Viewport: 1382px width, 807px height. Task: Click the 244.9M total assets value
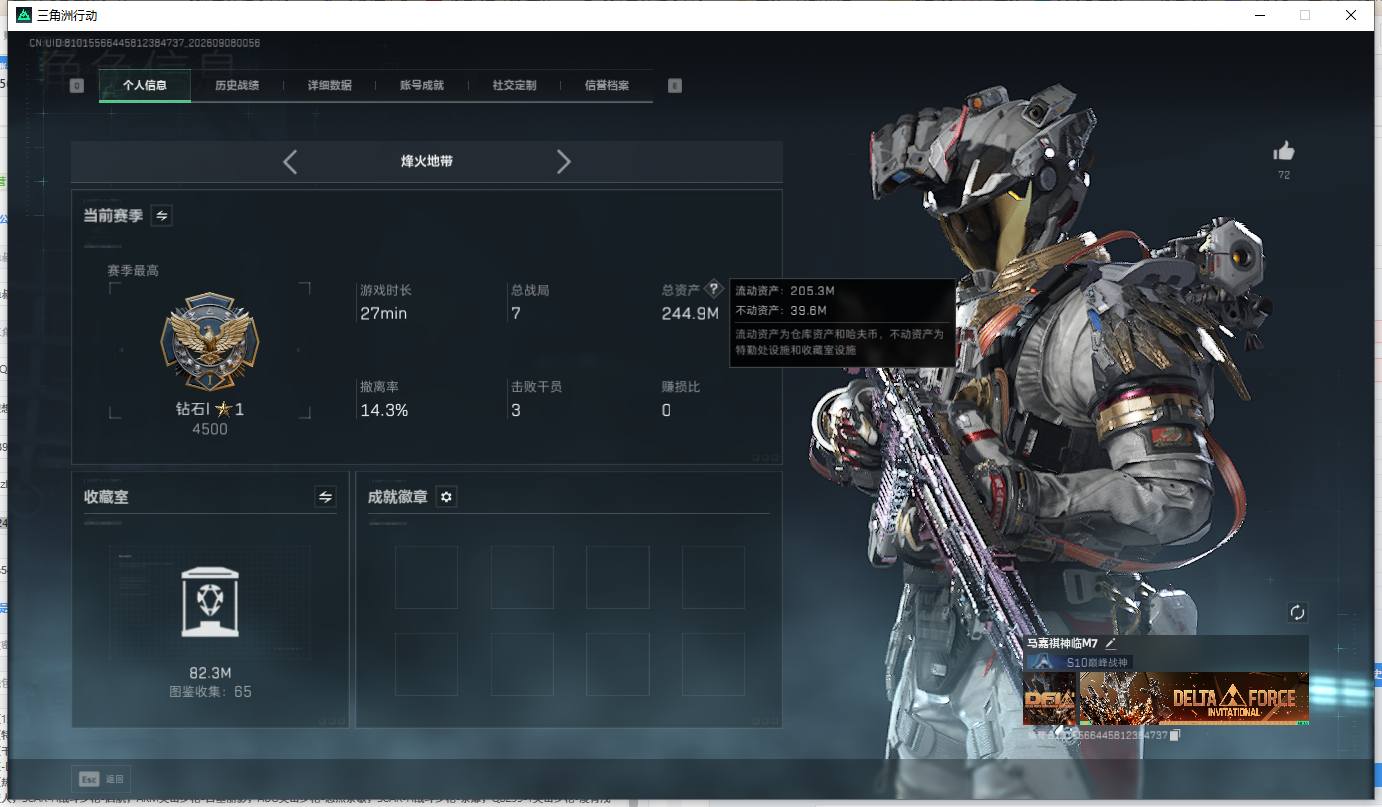point(690,314)
